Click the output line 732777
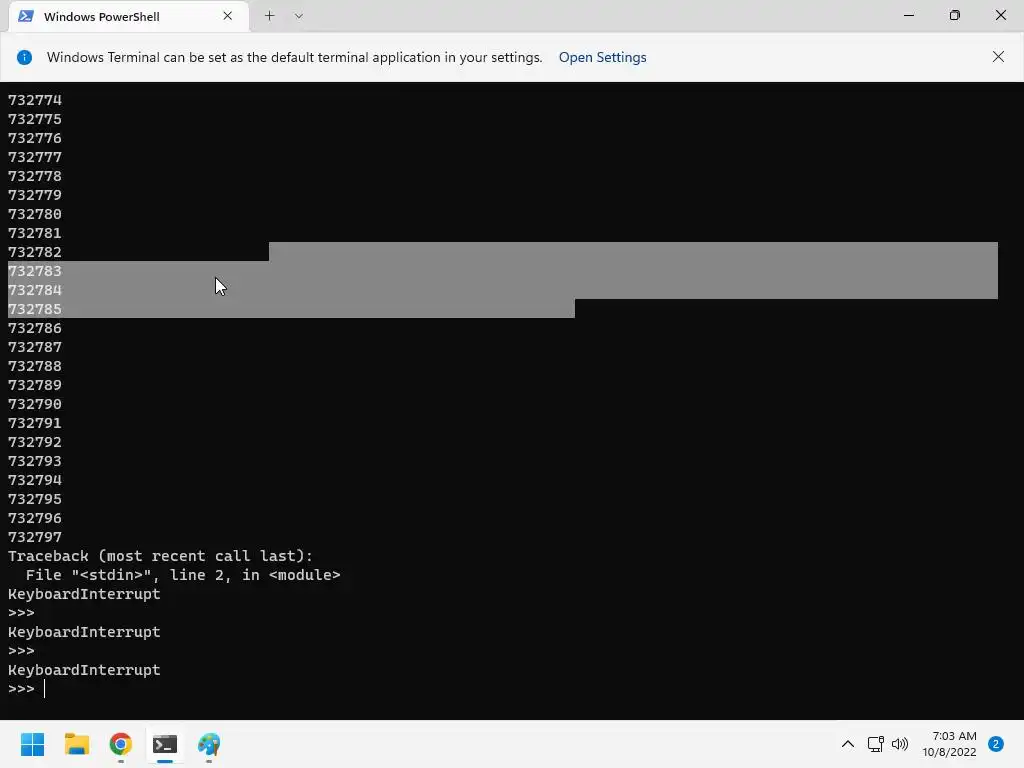Viewport: 1024px width, 768px height. tap(35, 157)
